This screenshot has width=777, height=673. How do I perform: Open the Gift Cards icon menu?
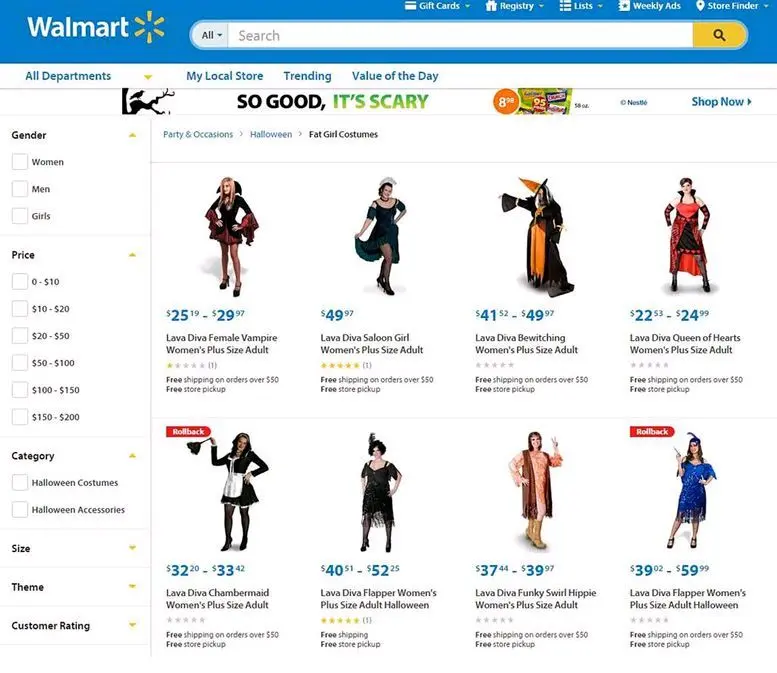[x=410, y=6]
